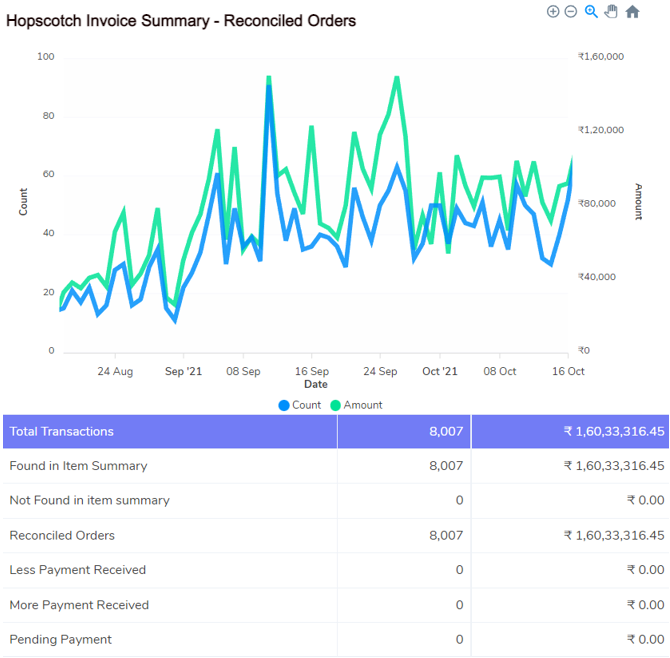Click the Less Payment Received amount ₹ 0.00
The height and width of the screenshot is (658, 670).
click(646, 570)
